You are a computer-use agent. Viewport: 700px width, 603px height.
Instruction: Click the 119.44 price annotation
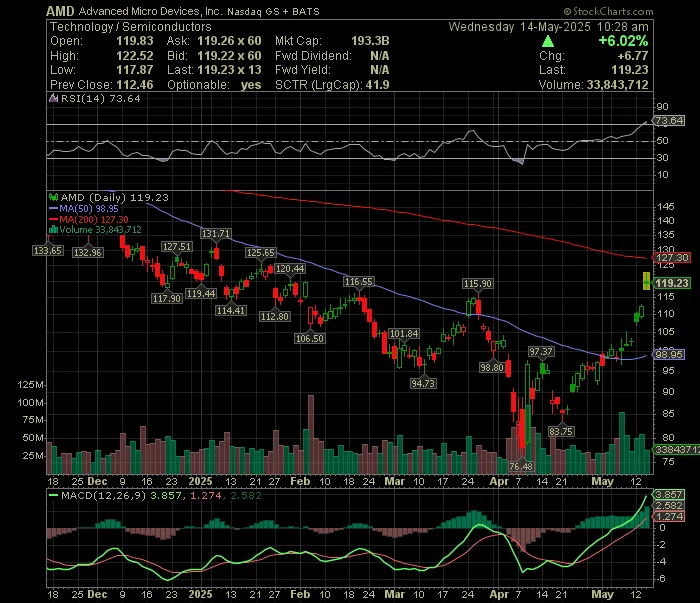point(201,293)
